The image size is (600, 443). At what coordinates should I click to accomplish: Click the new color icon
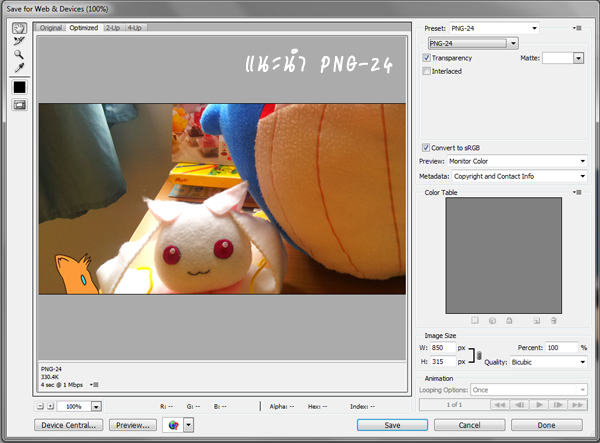[536, 321]
